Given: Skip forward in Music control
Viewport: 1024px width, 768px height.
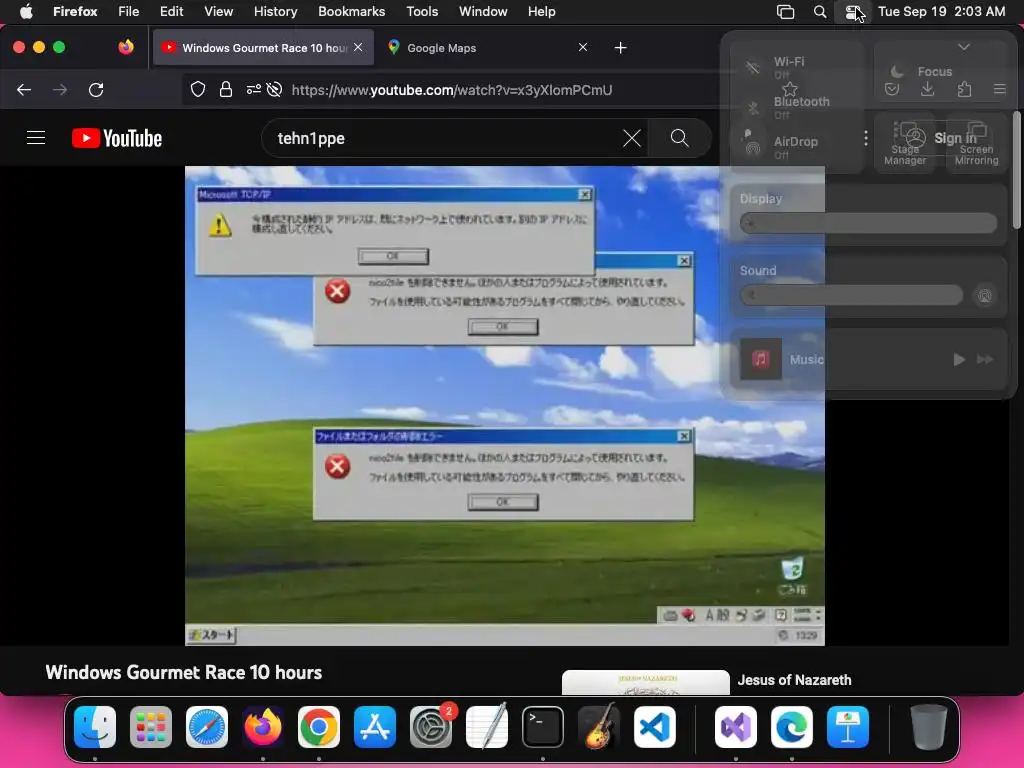Looking at the screenshot, I should coord(985,359).
